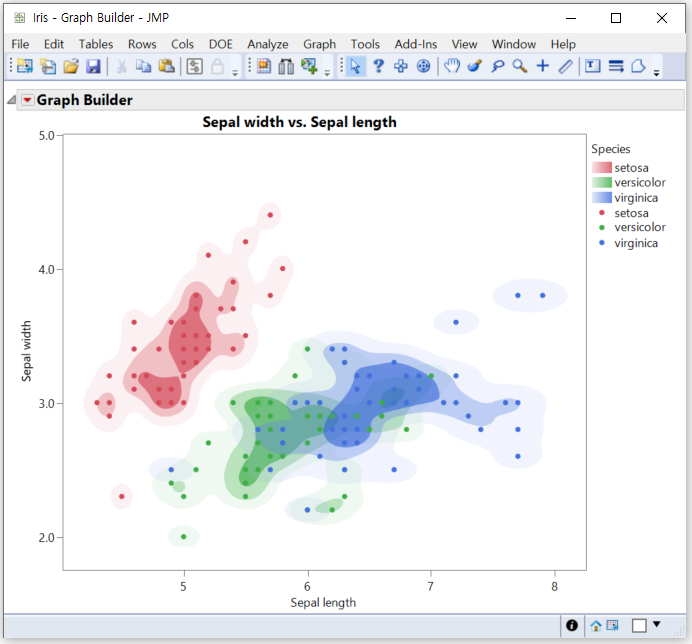Select the Crosshairs tool

tap(543, 66)
